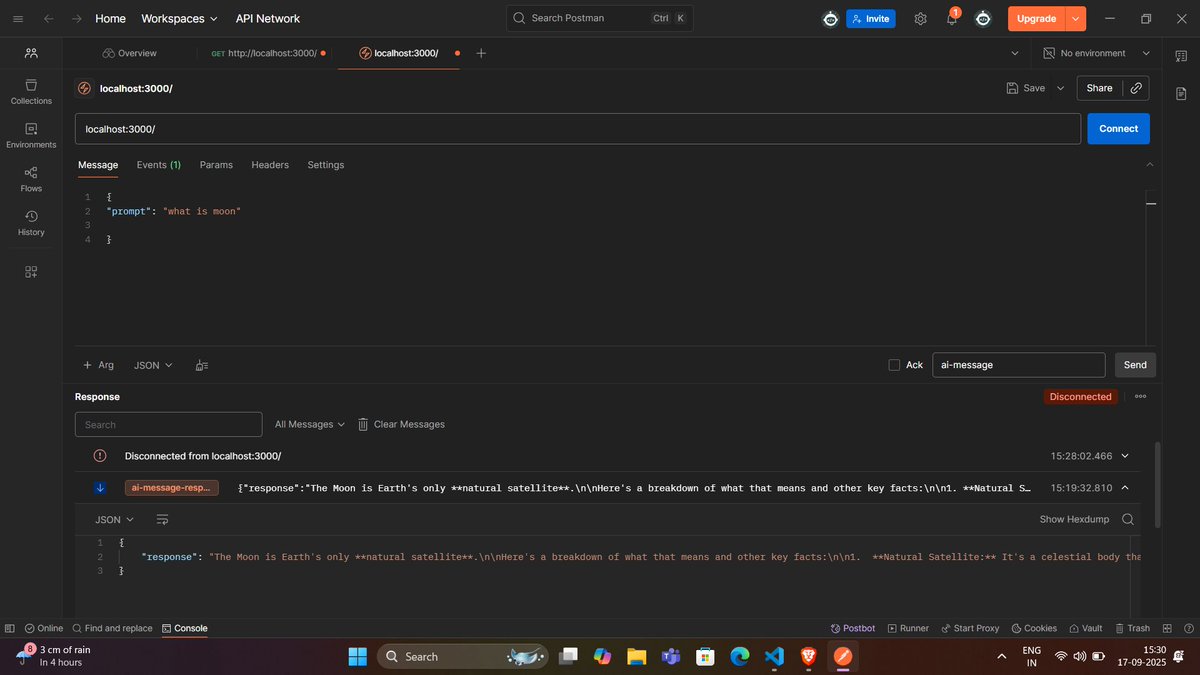Open History in the sidebar
Viewport: 1200px width, 675px height.
(31, 224)
